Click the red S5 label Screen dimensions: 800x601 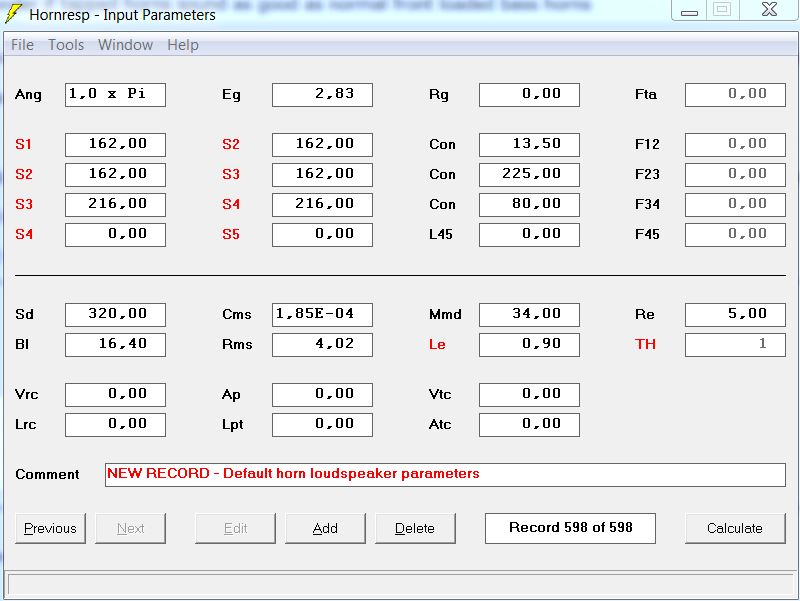231,234
